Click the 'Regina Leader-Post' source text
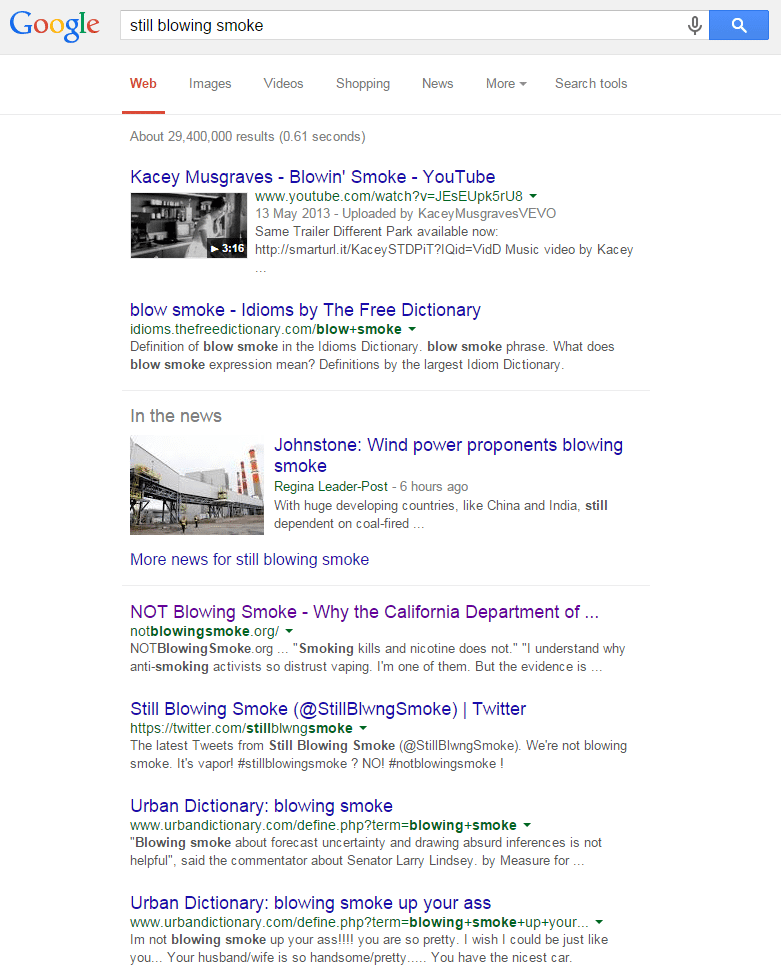The height and width of the screenshot is (968, 781). tap(331, 486)
